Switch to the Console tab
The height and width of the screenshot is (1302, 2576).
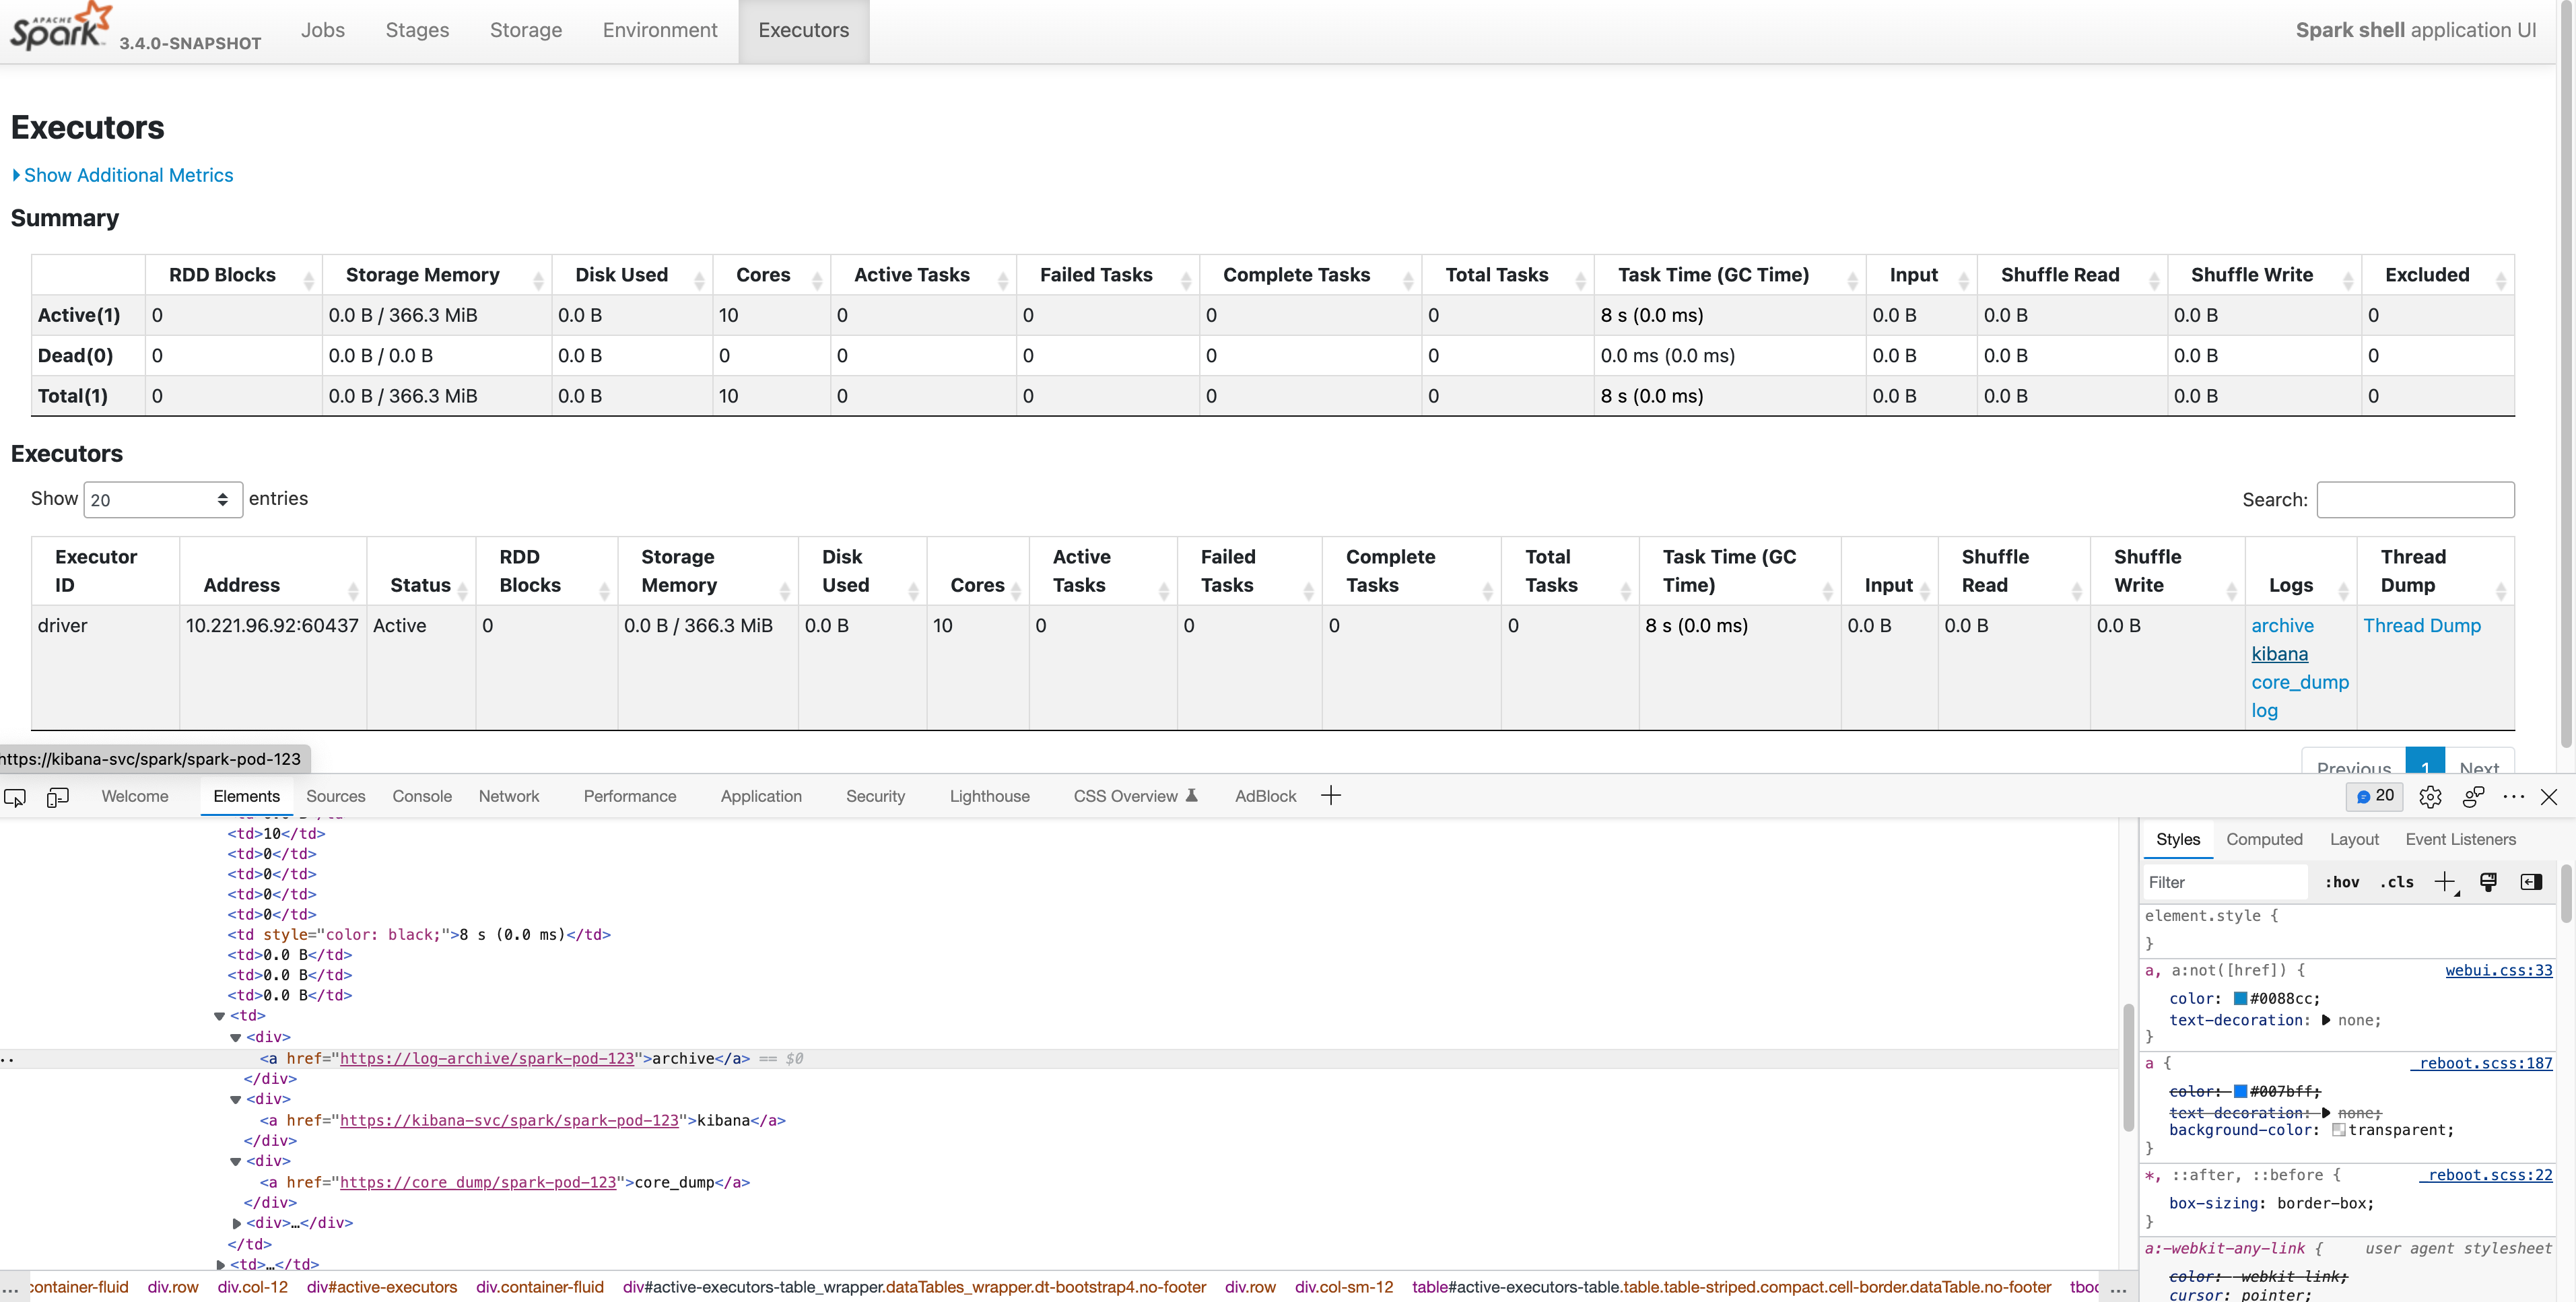421,796
